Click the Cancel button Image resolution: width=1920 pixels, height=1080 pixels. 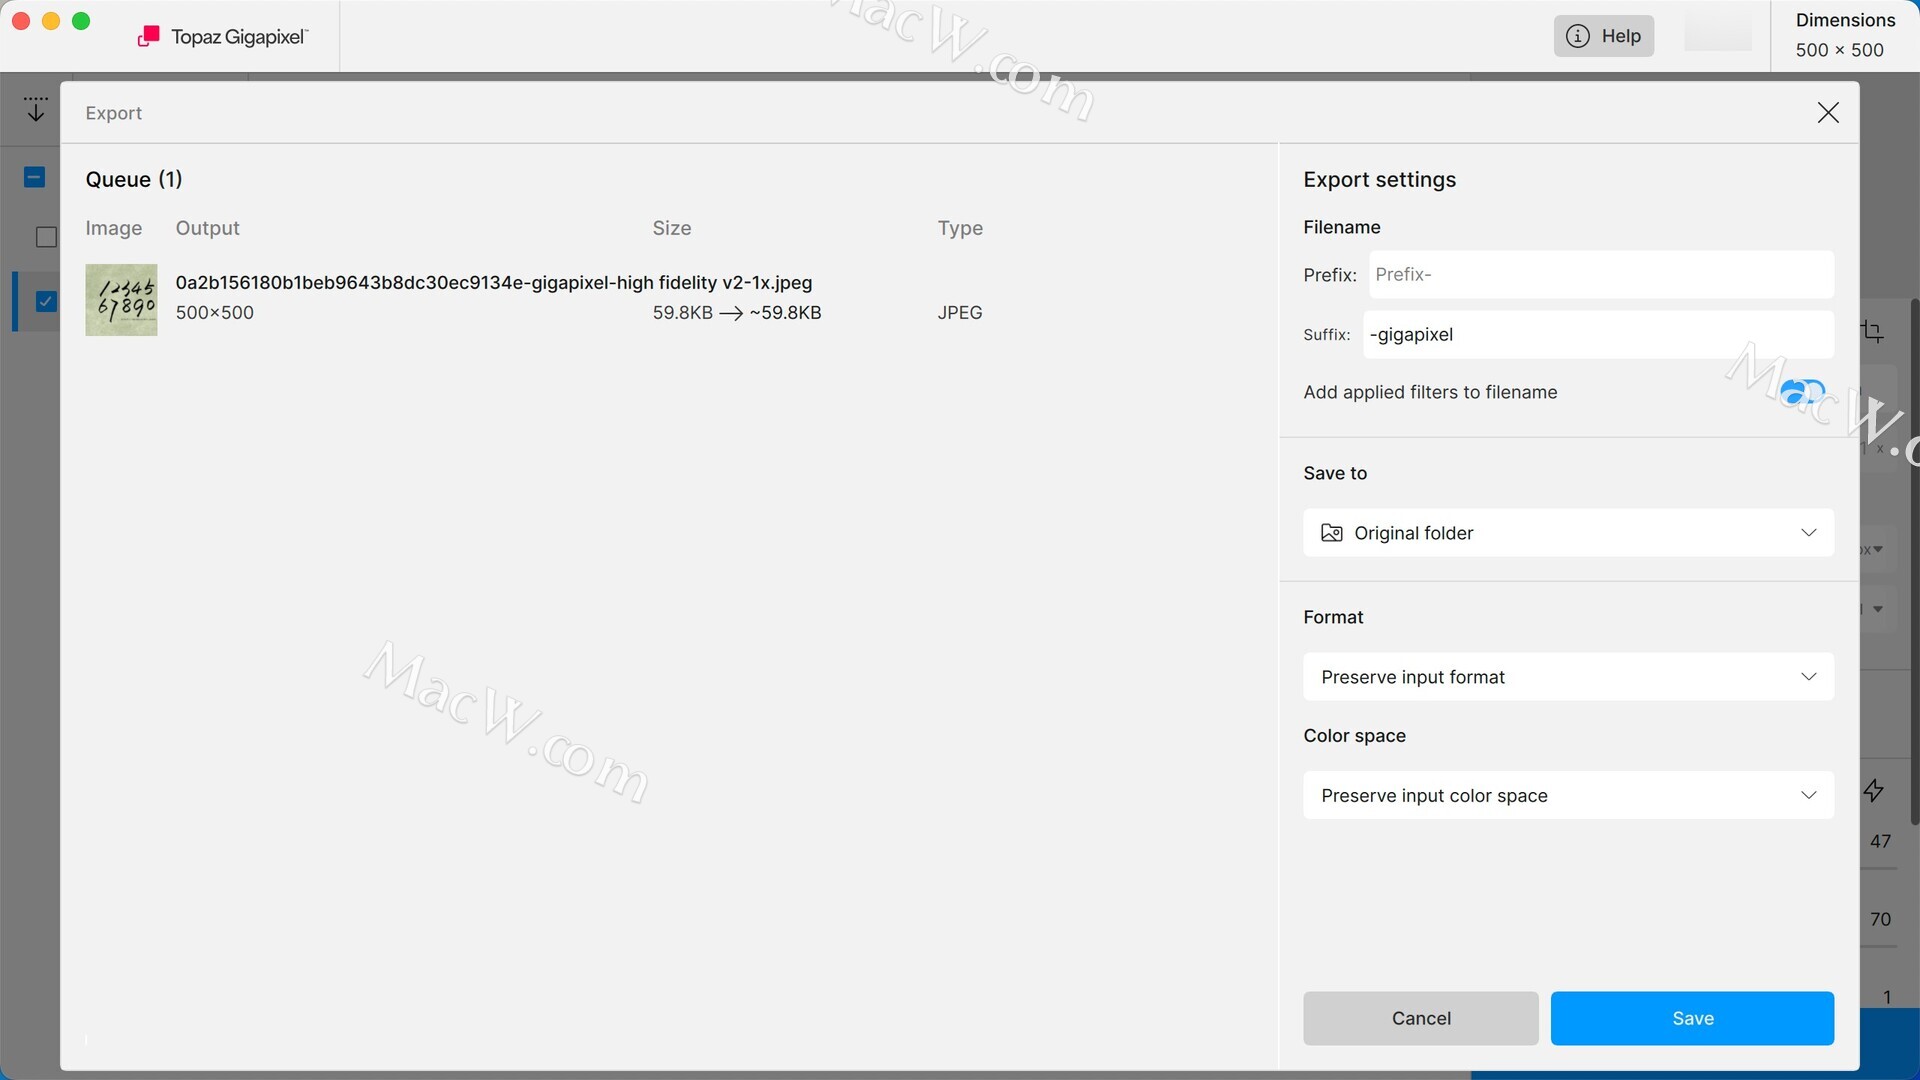pos(1420,1018)
